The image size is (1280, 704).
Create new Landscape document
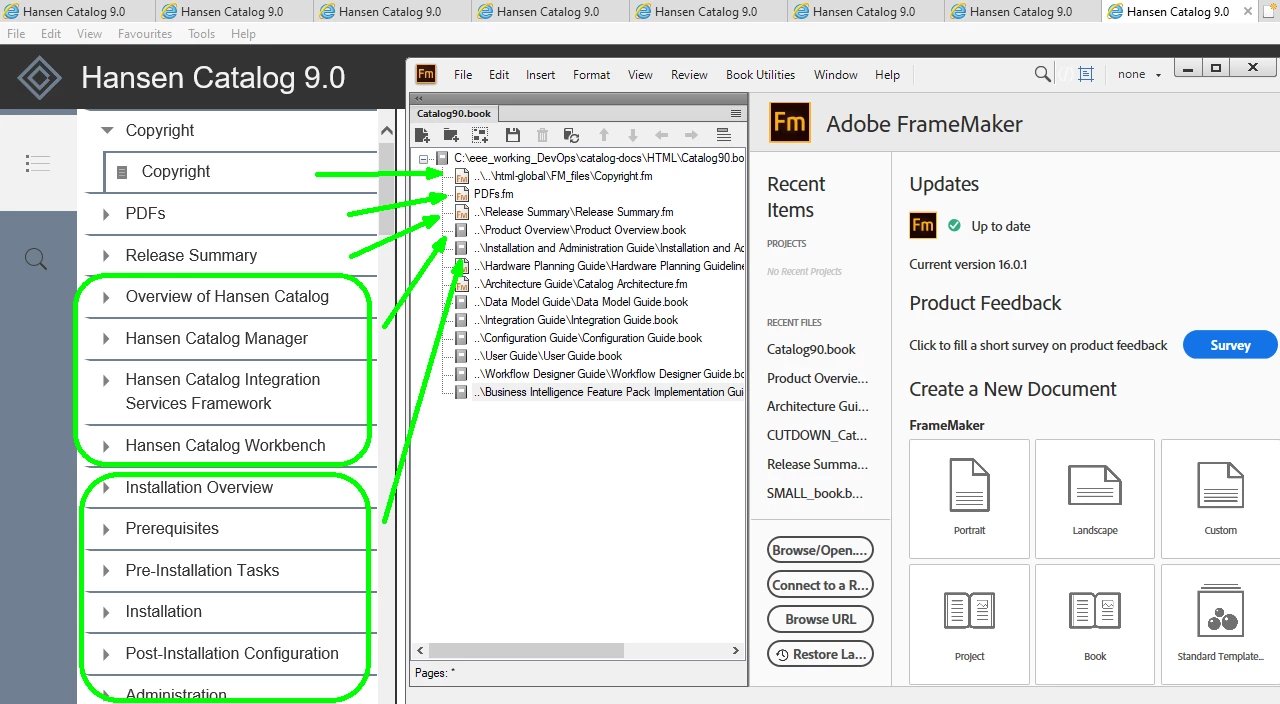click(1095, 498)
